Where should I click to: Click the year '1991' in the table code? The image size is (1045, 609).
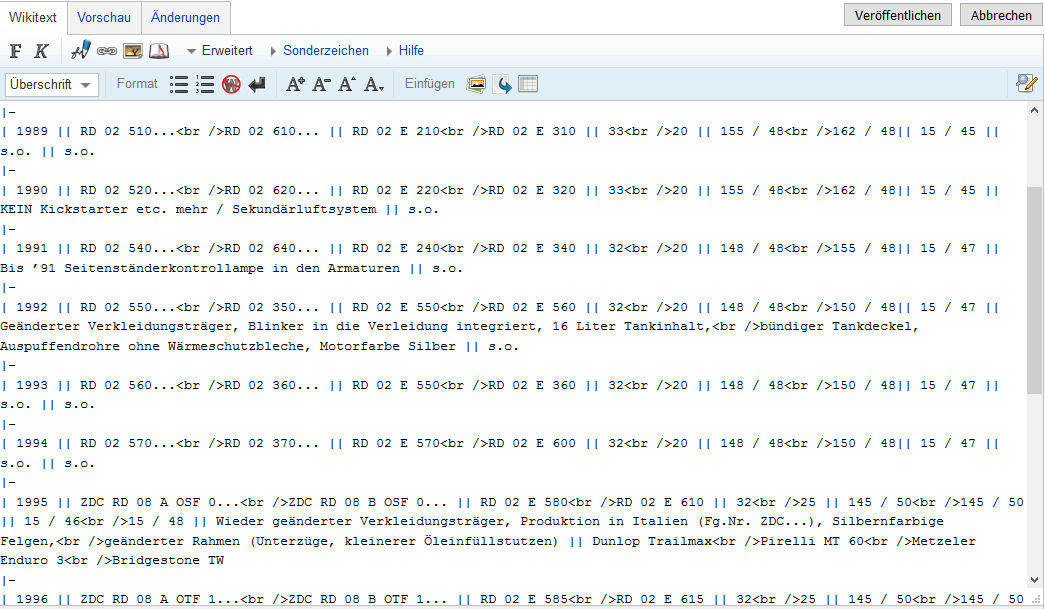(x=32, y=249)
